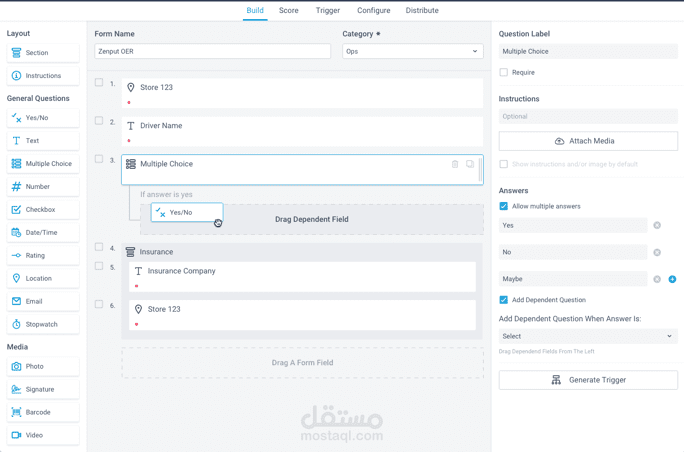Click the Multiple Choice question drag handle bar
This screenshot has width=684, height=452.
point(480,170)
